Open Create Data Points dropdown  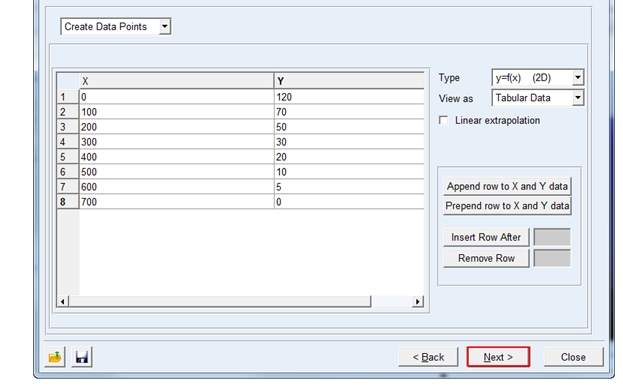116,27
